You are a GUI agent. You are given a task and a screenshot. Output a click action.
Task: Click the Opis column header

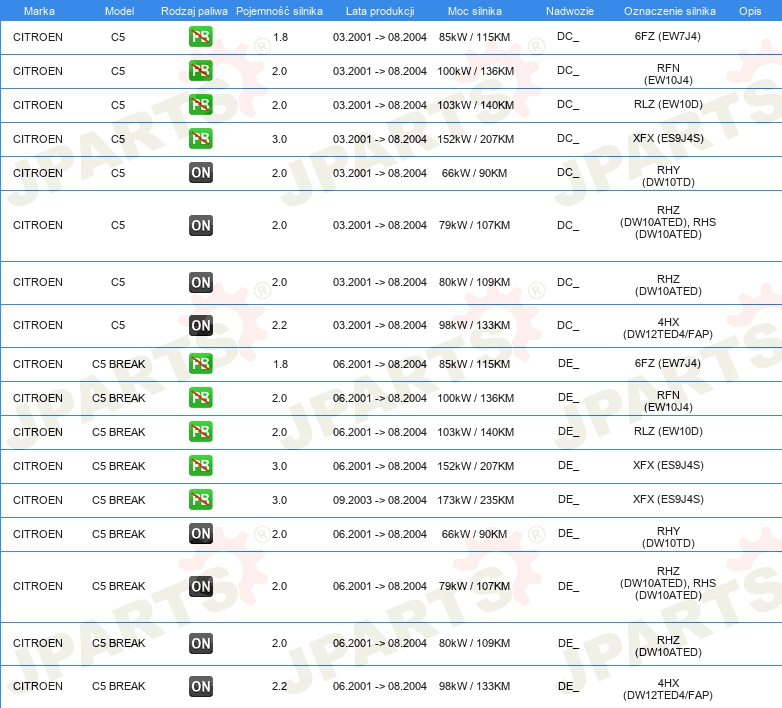[750, 11]
